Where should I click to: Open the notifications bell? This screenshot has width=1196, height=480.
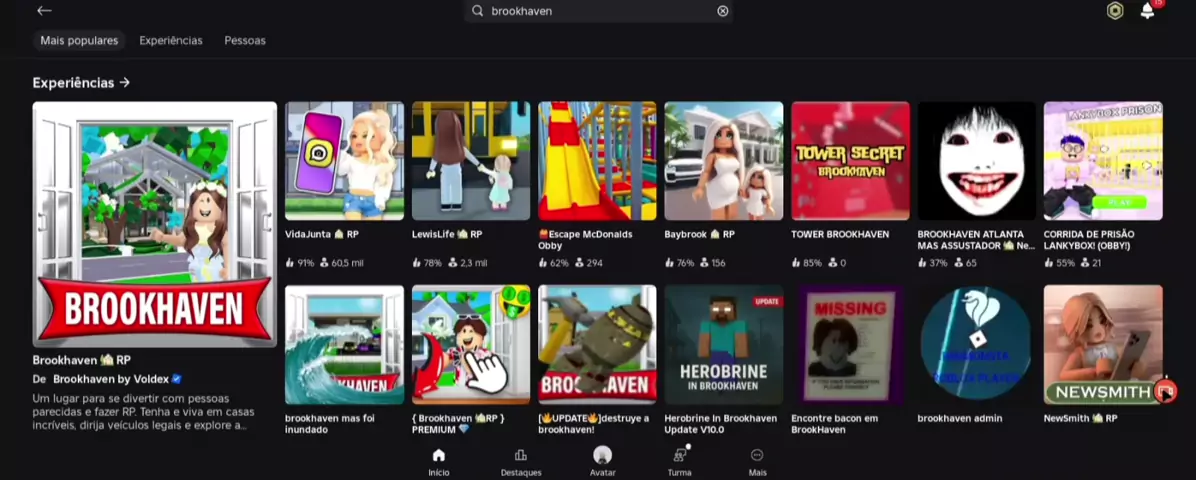[1148, 11]
